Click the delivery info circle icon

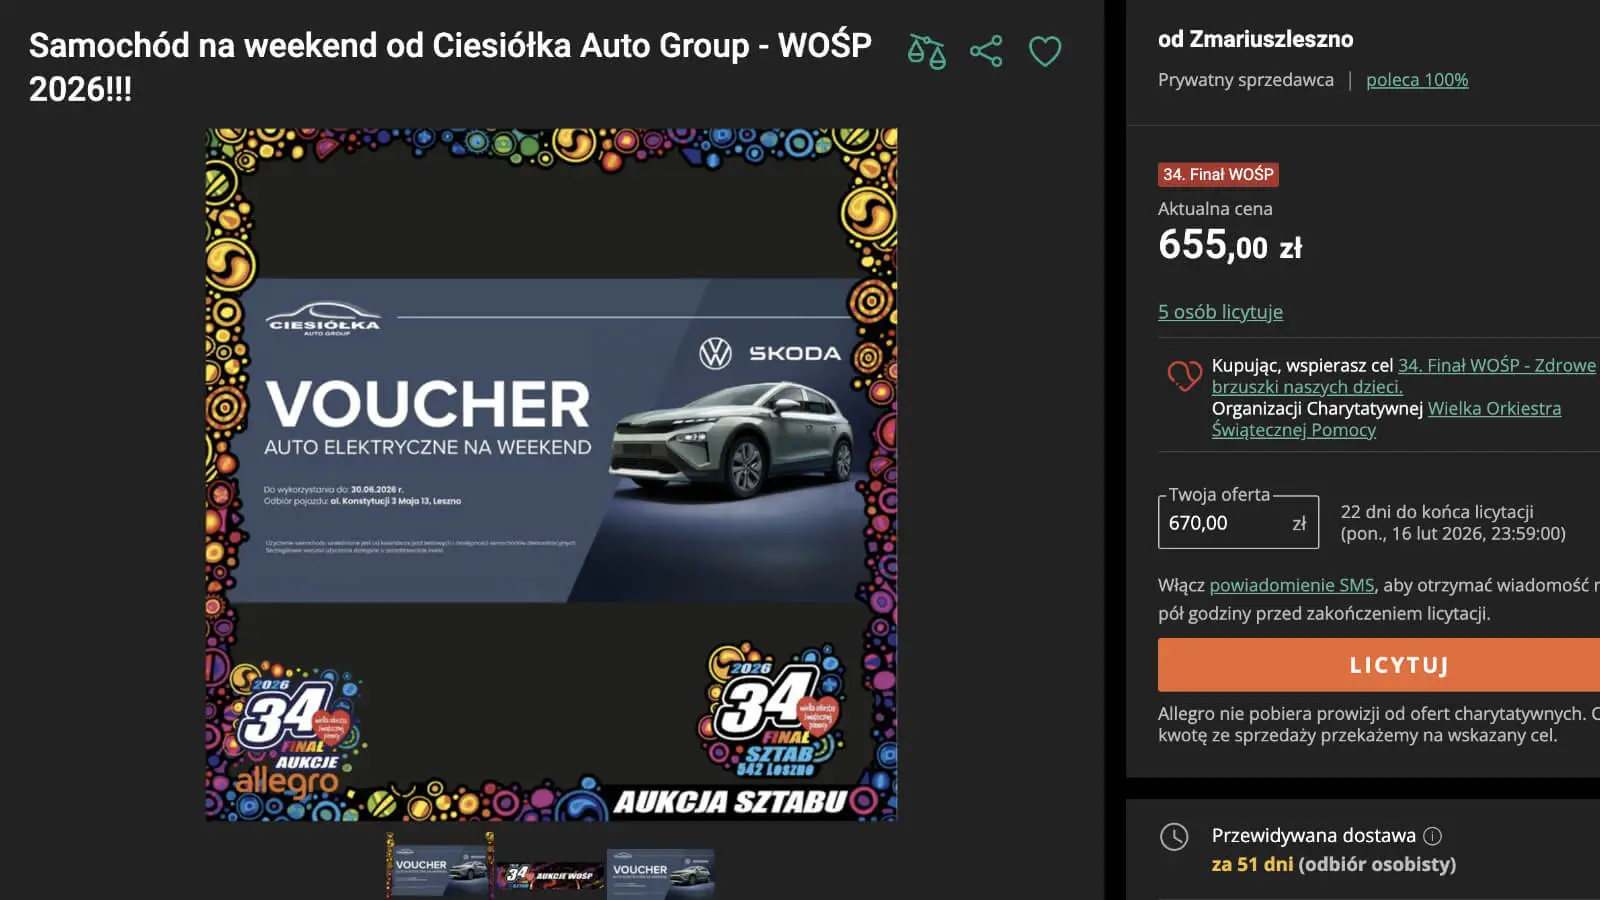tap(1432, 835)
